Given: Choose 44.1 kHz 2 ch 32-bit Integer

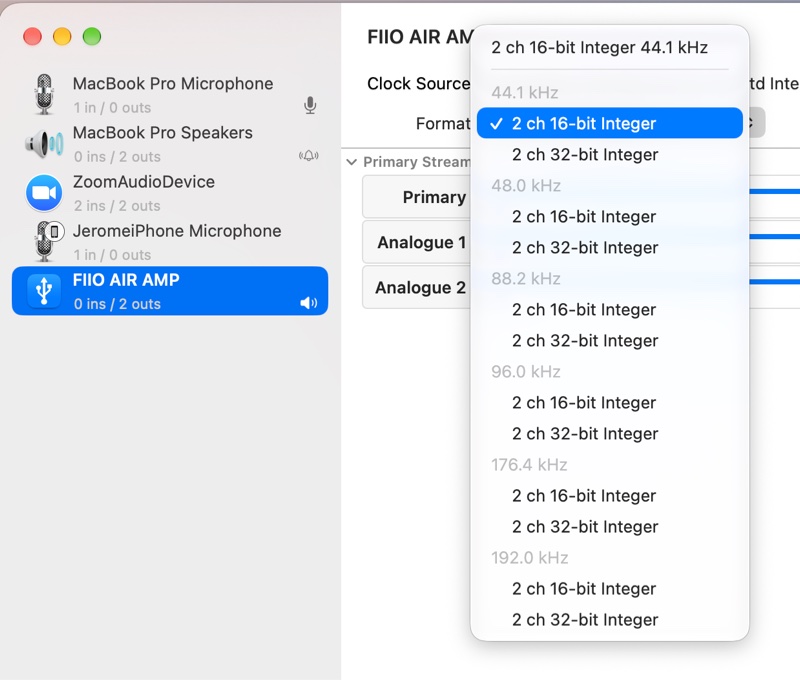Looking at the screenshot, I should (x=610, y=154).
